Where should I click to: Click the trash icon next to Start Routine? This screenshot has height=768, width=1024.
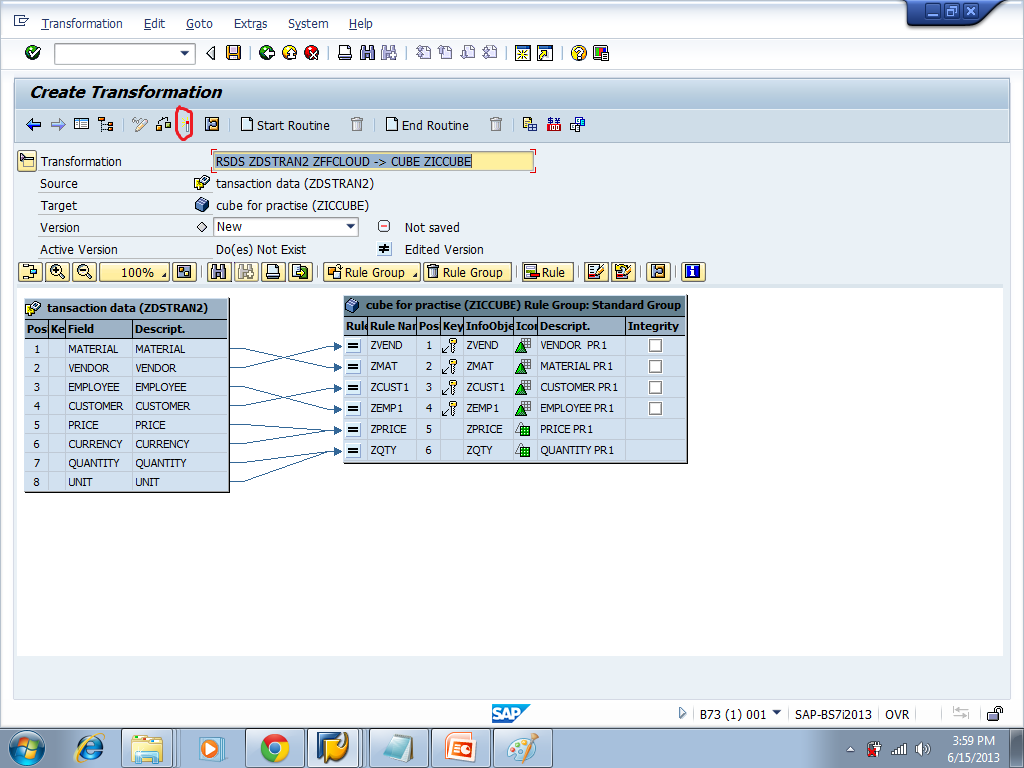tap(356, 124)
